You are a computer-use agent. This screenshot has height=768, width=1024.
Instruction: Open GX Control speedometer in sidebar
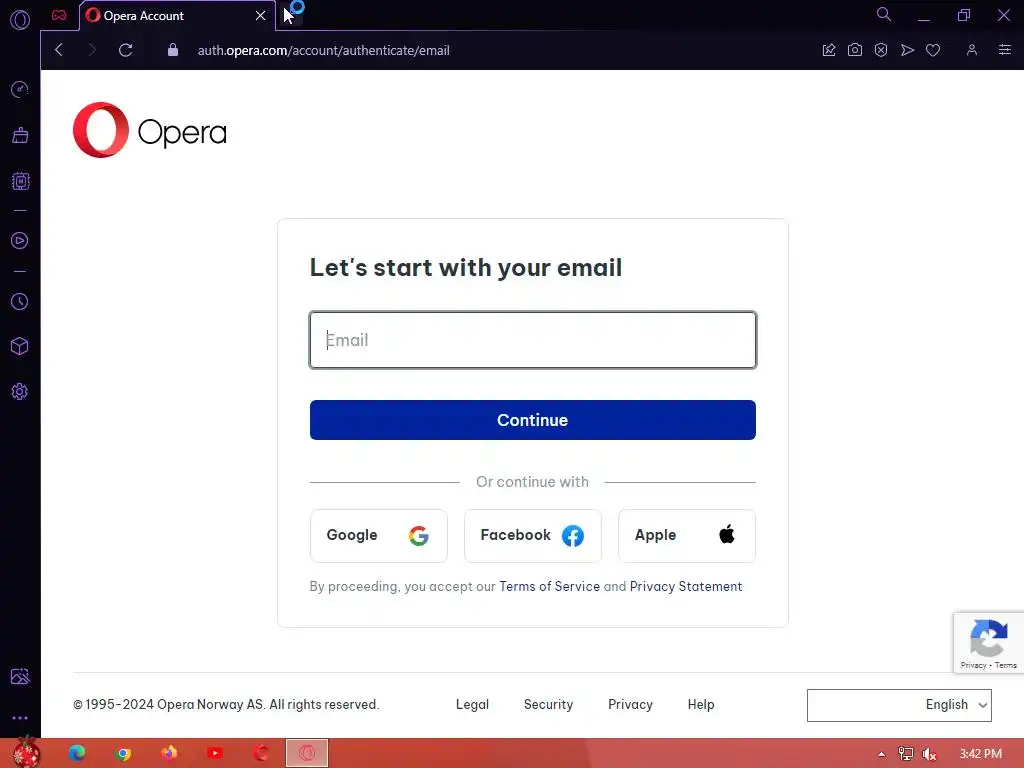tap(20, 89)
